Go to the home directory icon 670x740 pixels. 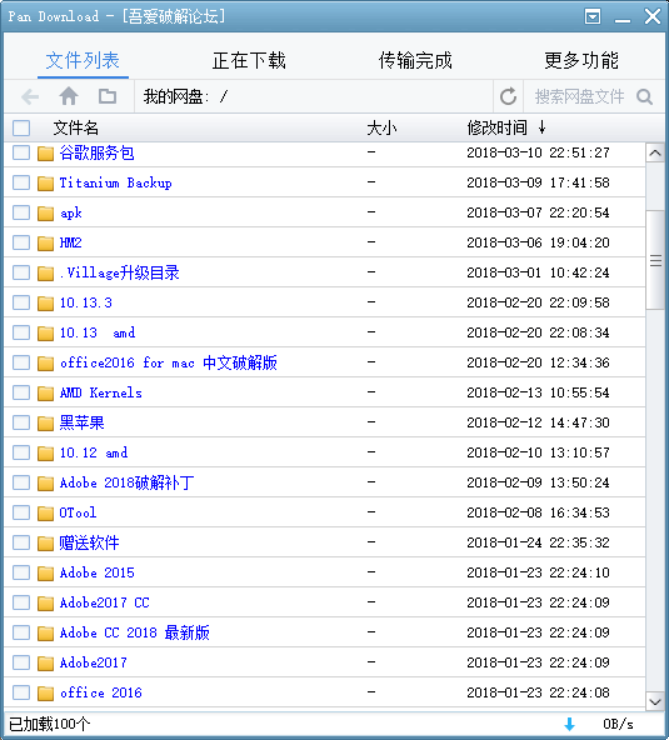click(69, 96)
